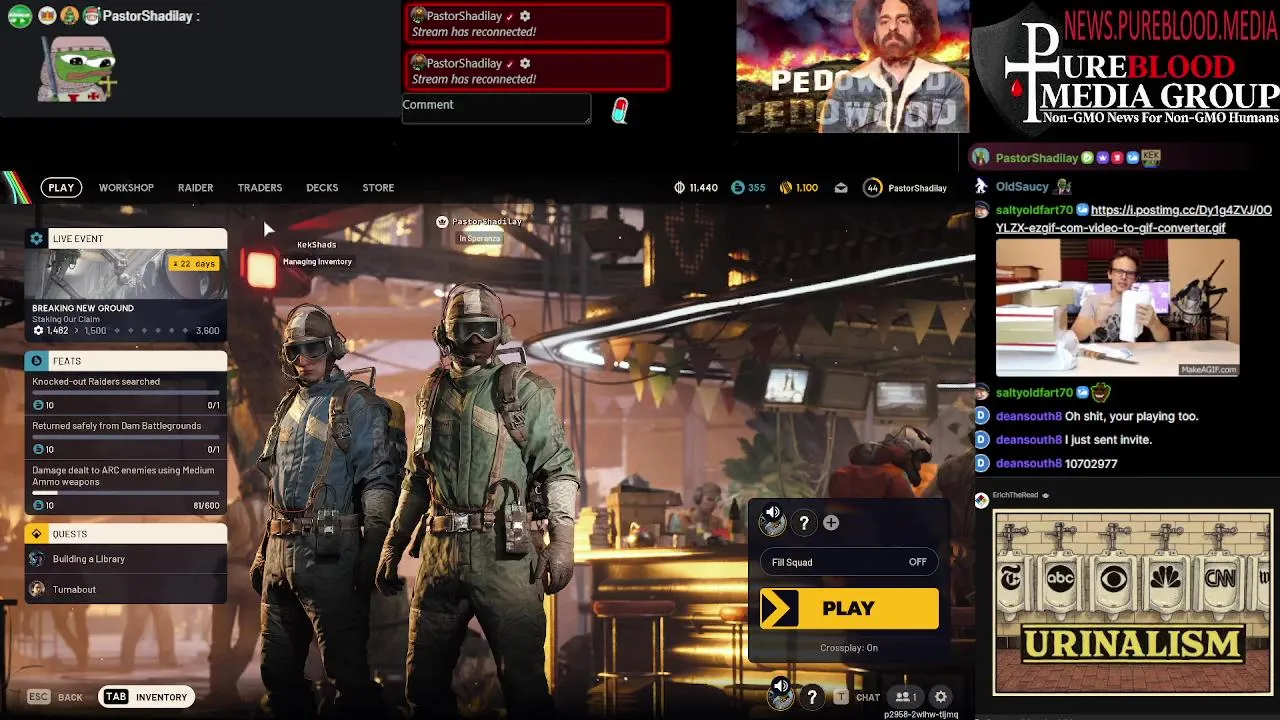Click the ESC BACK button
Viewport: 1280px width, 720px height.
55,697
